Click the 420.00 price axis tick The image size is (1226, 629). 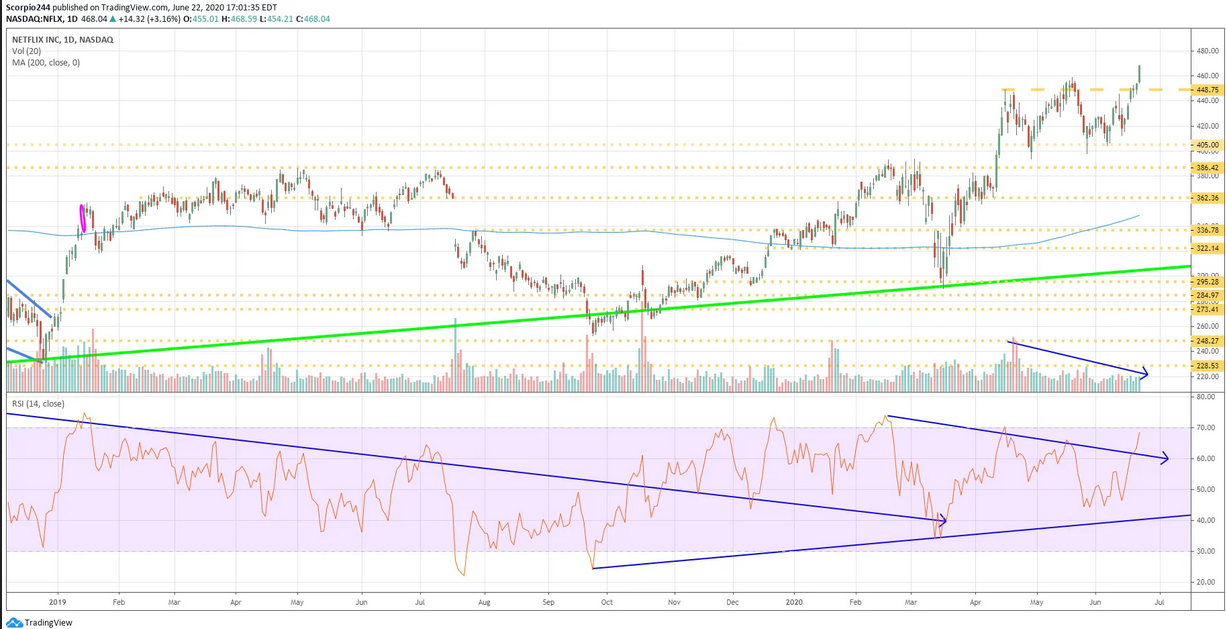click(x=1206, y=126)
